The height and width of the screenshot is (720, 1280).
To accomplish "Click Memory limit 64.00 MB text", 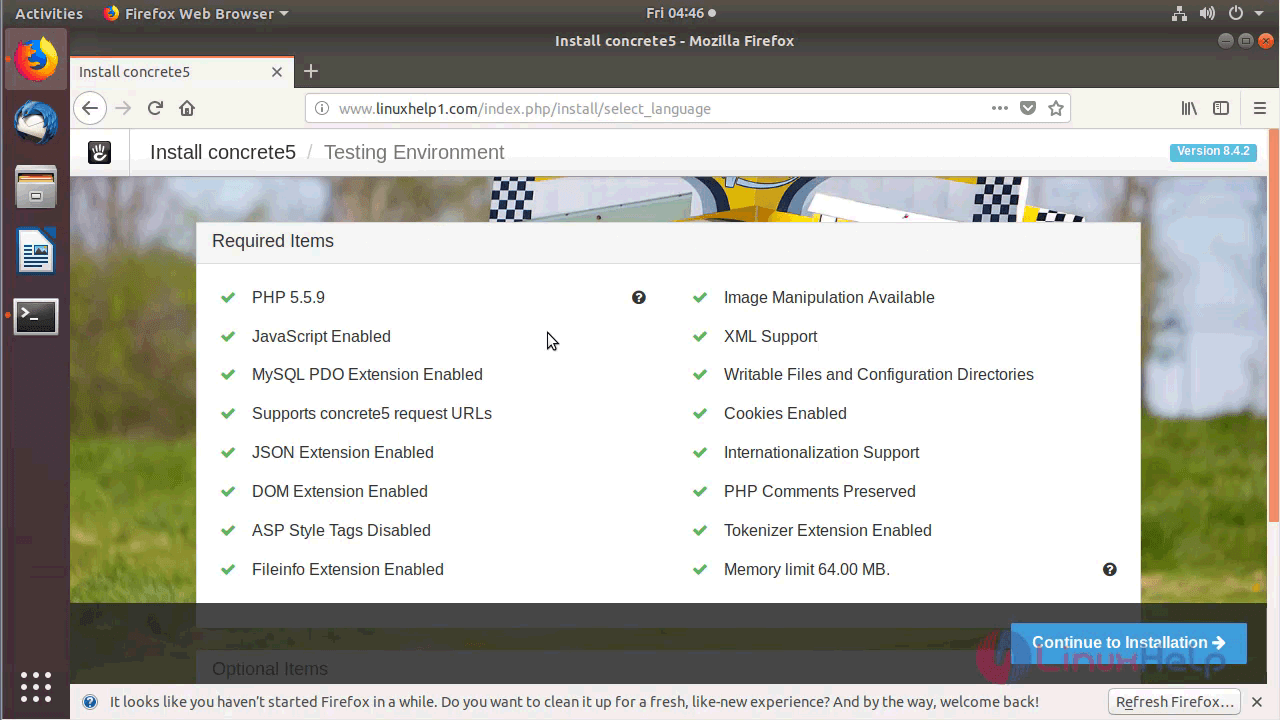I will coord(807,569).
